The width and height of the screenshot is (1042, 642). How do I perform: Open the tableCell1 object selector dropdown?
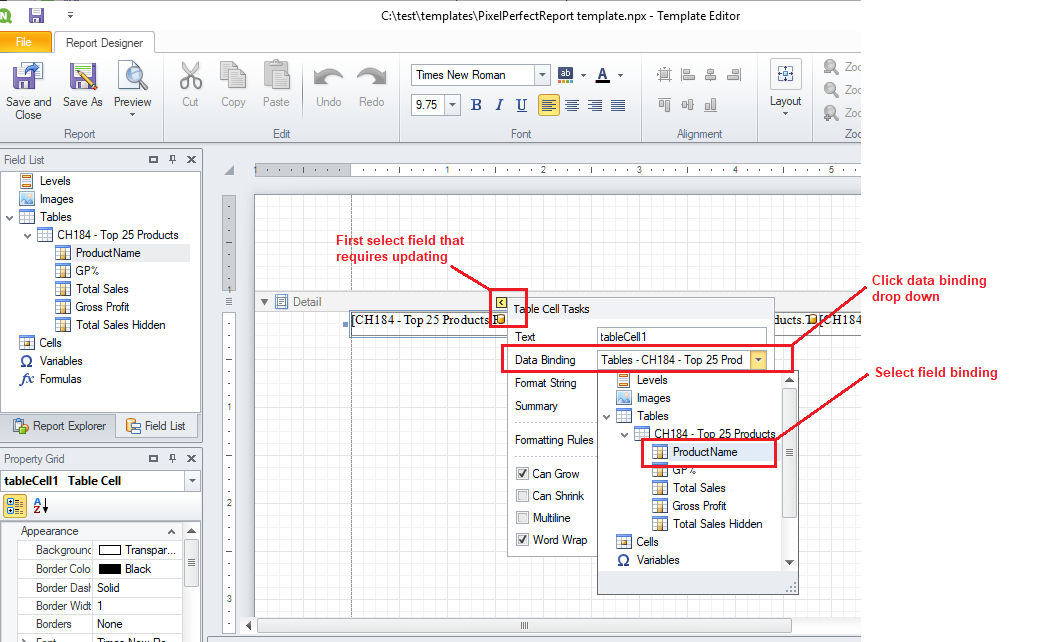(x=192, y=481)
